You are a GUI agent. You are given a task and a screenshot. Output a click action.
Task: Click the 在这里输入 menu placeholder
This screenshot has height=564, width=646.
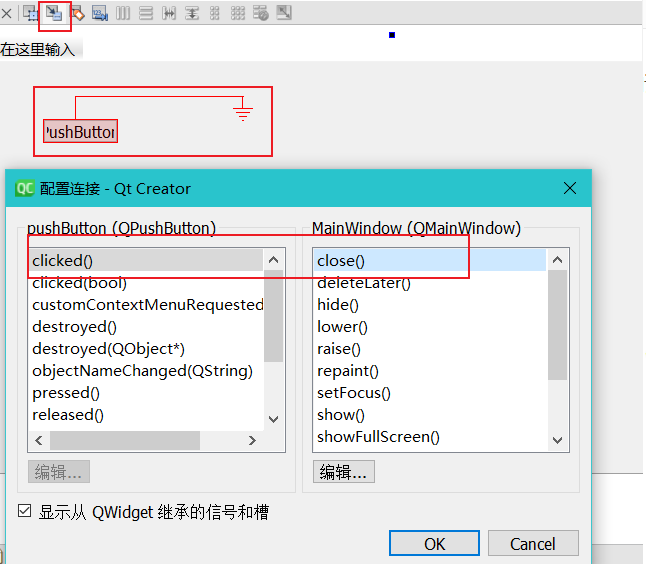pyautogui.click(x=38, y=50)
